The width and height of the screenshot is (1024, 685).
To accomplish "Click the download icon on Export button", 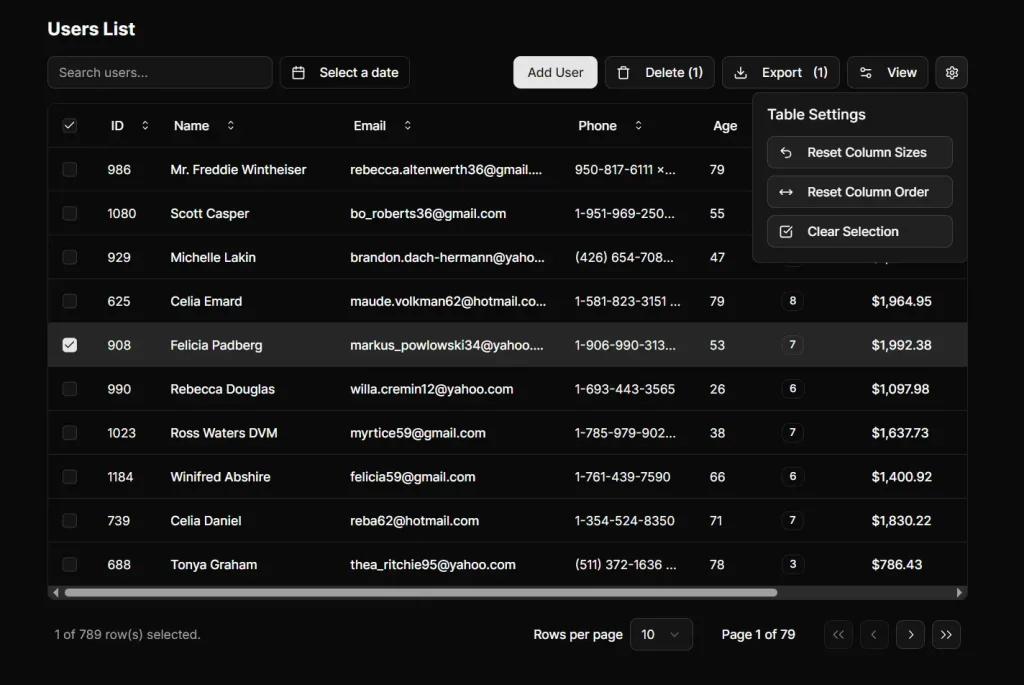I will click(x=741, y=72).
